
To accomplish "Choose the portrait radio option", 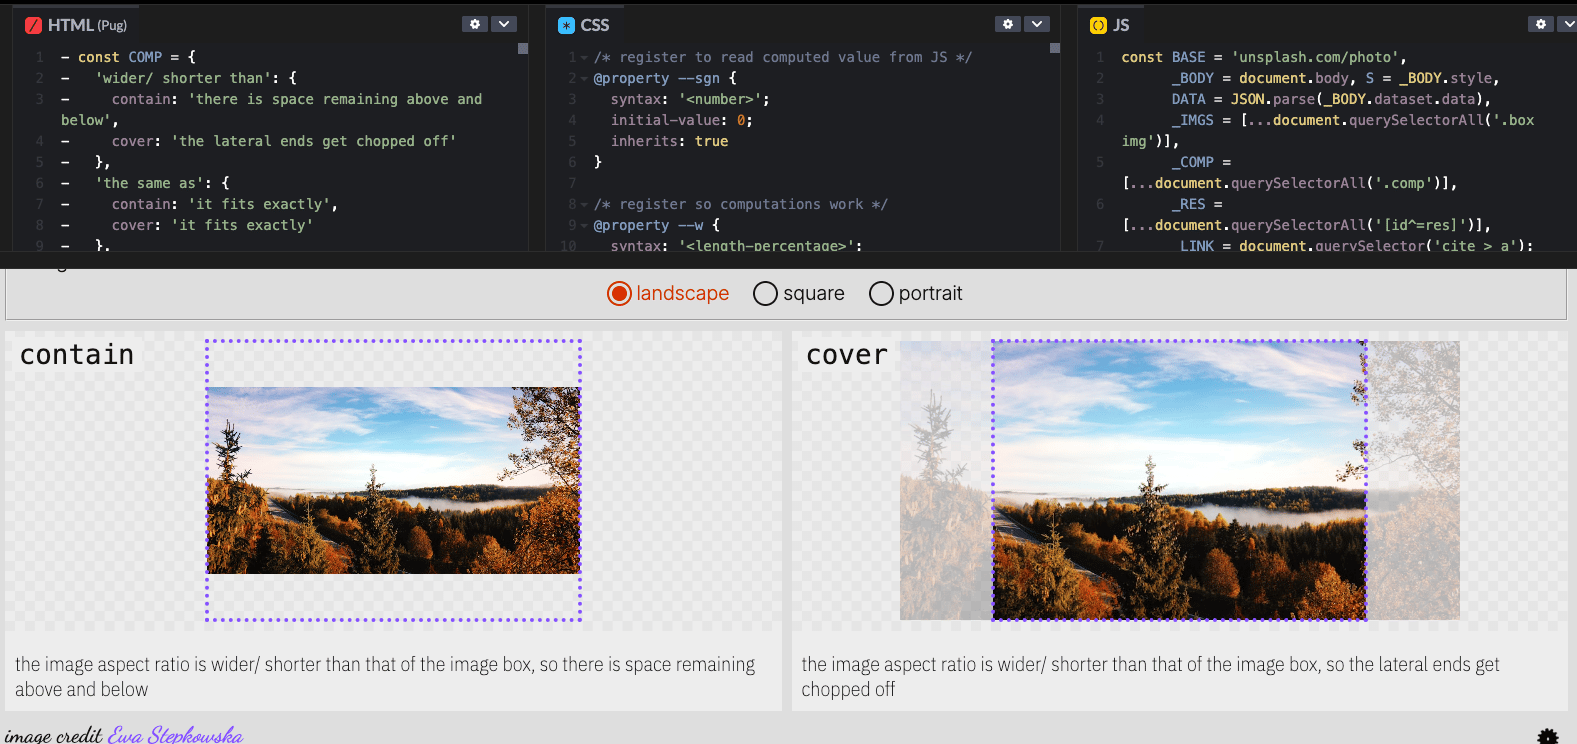I will click(x=881, y=293).
